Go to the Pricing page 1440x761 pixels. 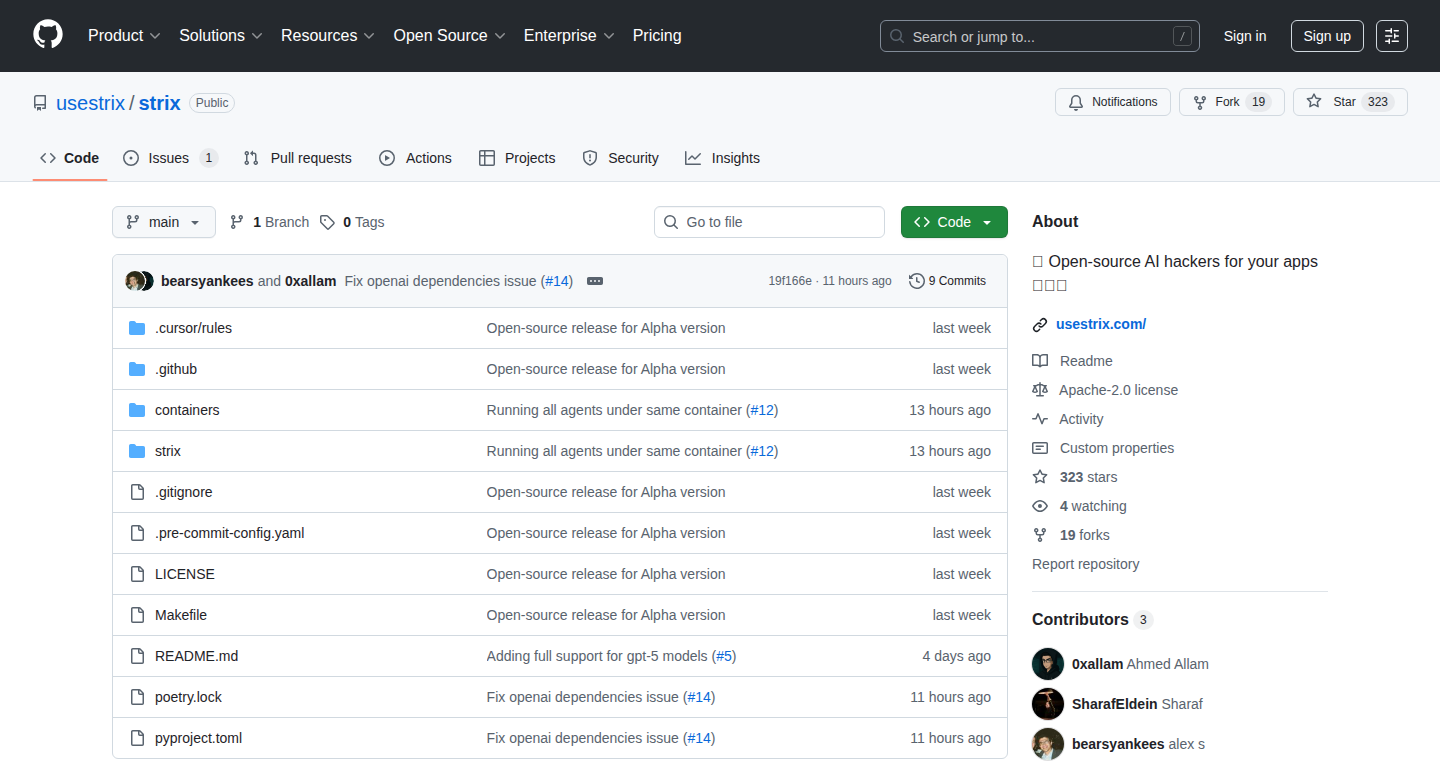657,35
